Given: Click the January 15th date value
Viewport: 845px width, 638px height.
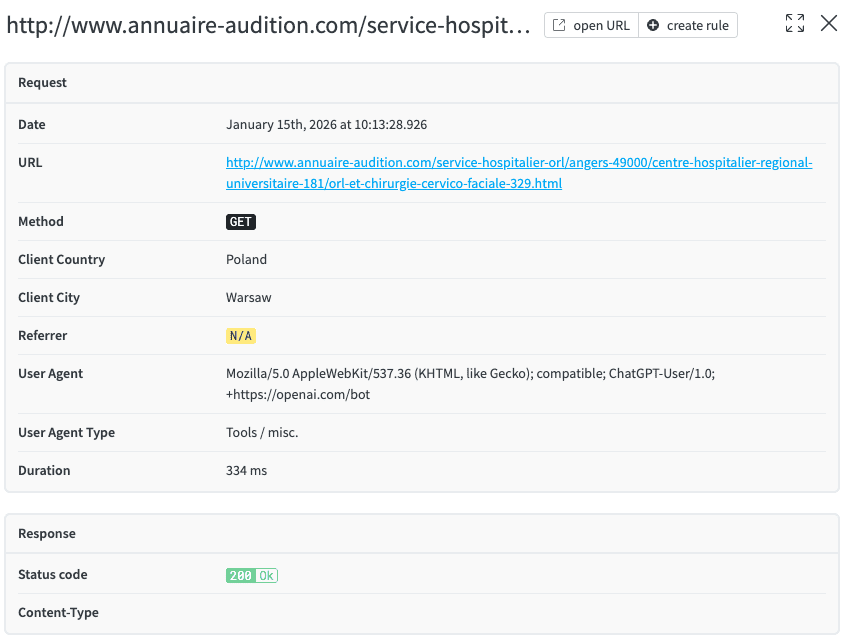Looking at the screenshot, I should click(x=326, y=124).
